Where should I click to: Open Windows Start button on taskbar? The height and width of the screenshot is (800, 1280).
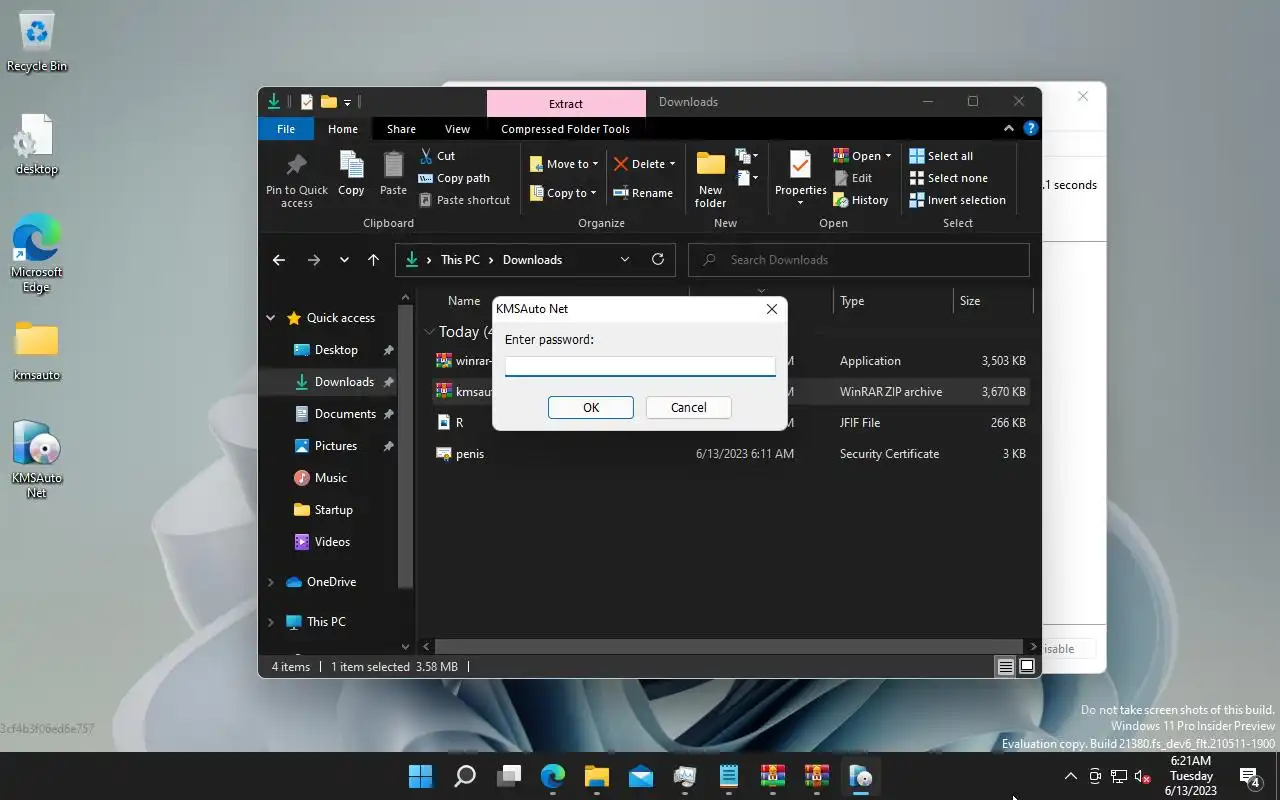point(421,776)
